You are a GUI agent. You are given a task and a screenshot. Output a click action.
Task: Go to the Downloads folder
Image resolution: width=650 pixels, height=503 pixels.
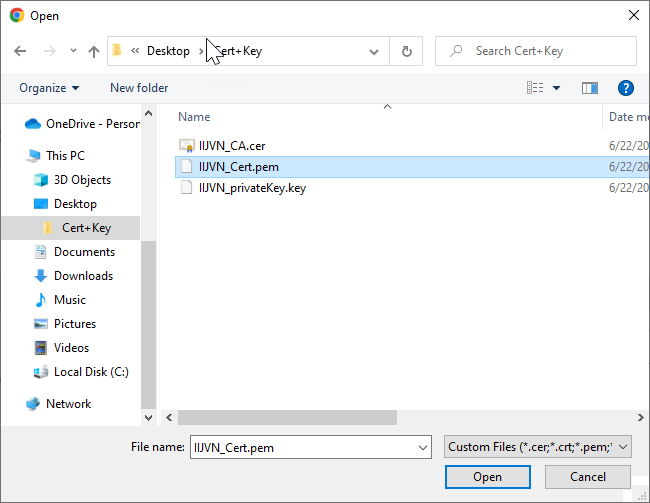click(x=82, y=276)
